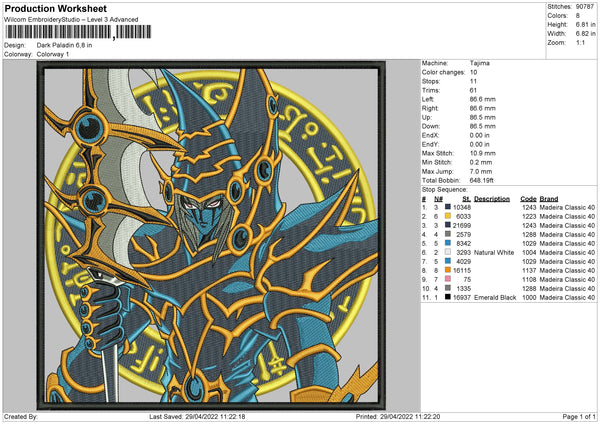
Task: Select the navy swatch beside 21699 stitches
Action: (x=448, y=225)
